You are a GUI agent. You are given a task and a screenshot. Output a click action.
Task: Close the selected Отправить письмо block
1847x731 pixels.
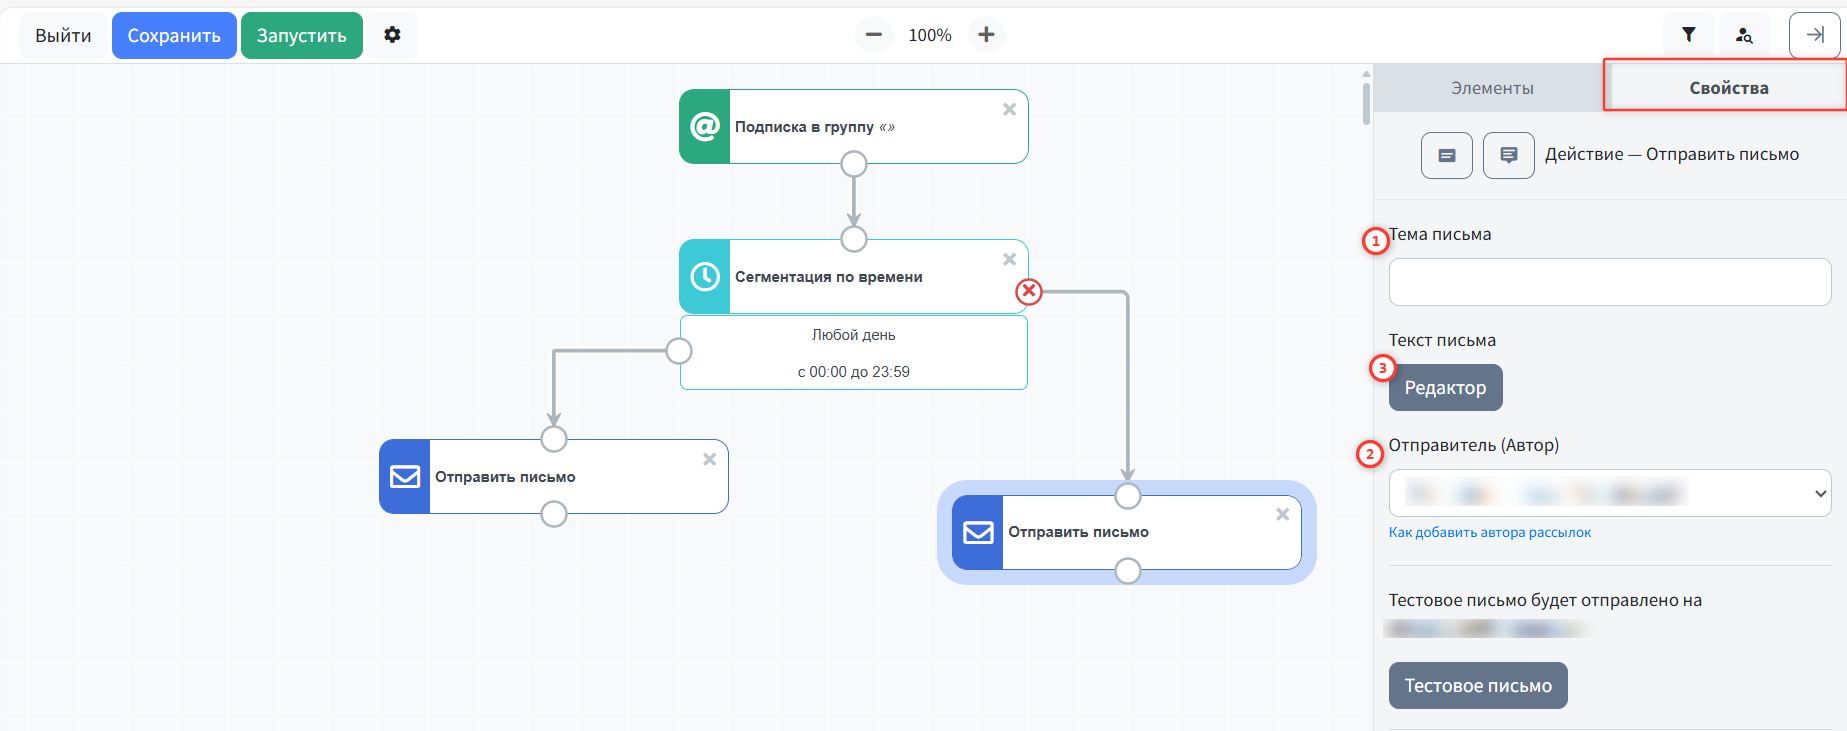[1282, 514]
